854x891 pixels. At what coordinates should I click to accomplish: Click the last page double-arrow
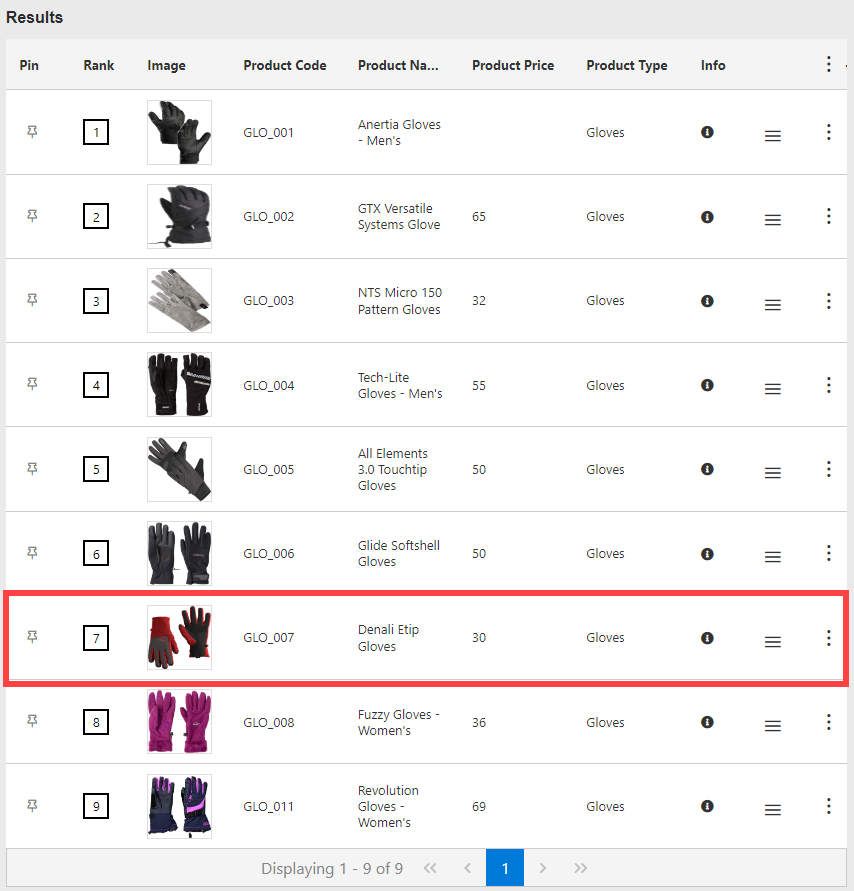tap(580, 868)
